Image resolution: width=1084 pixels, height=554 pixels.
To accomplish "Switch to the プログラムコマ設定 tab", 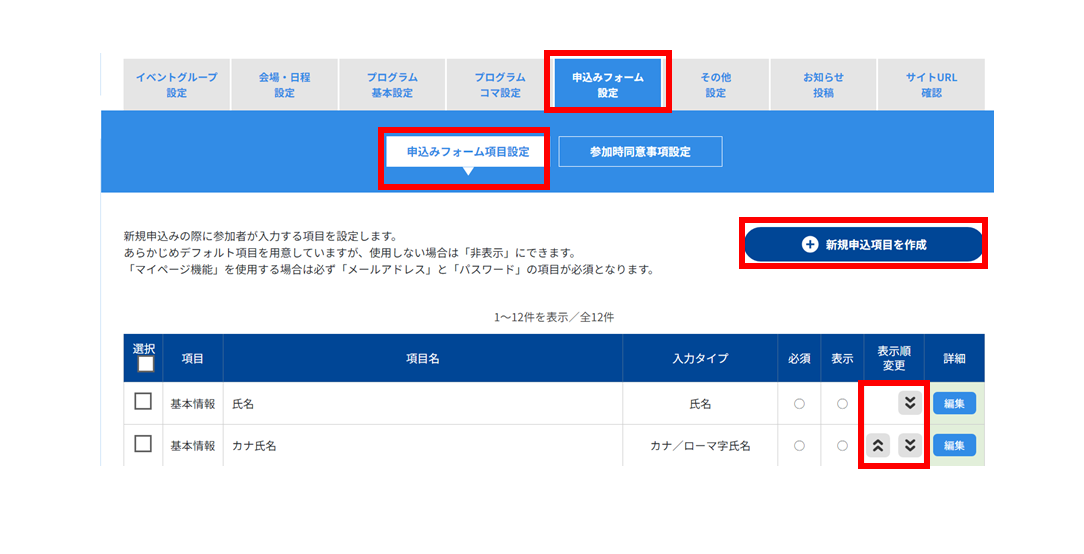I will coord(500,84).
